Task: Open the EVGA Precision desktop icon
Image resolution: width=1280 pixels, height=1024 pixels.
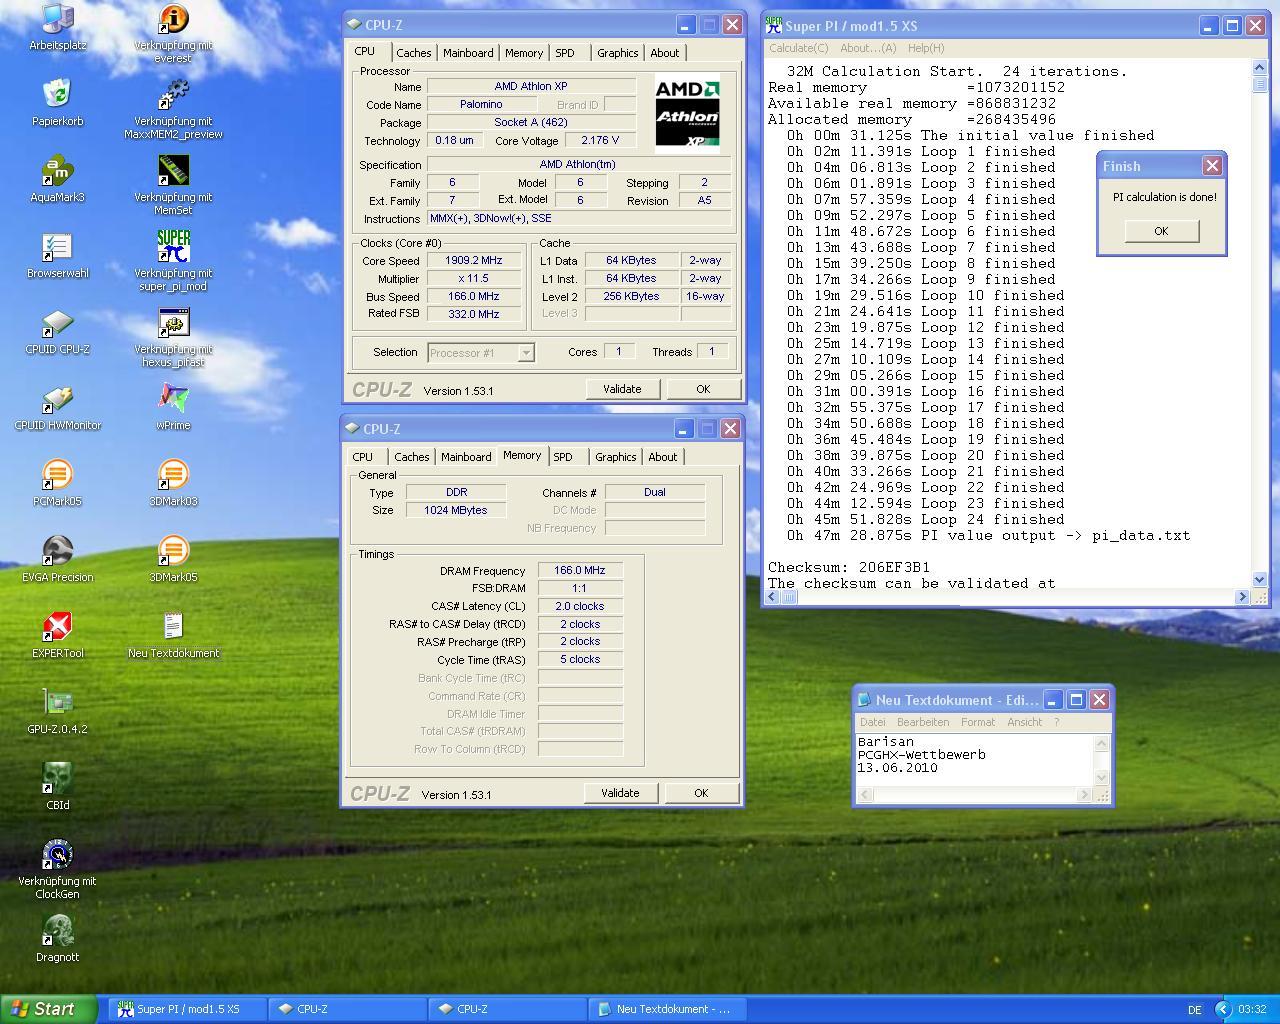Action: (58, 558)
